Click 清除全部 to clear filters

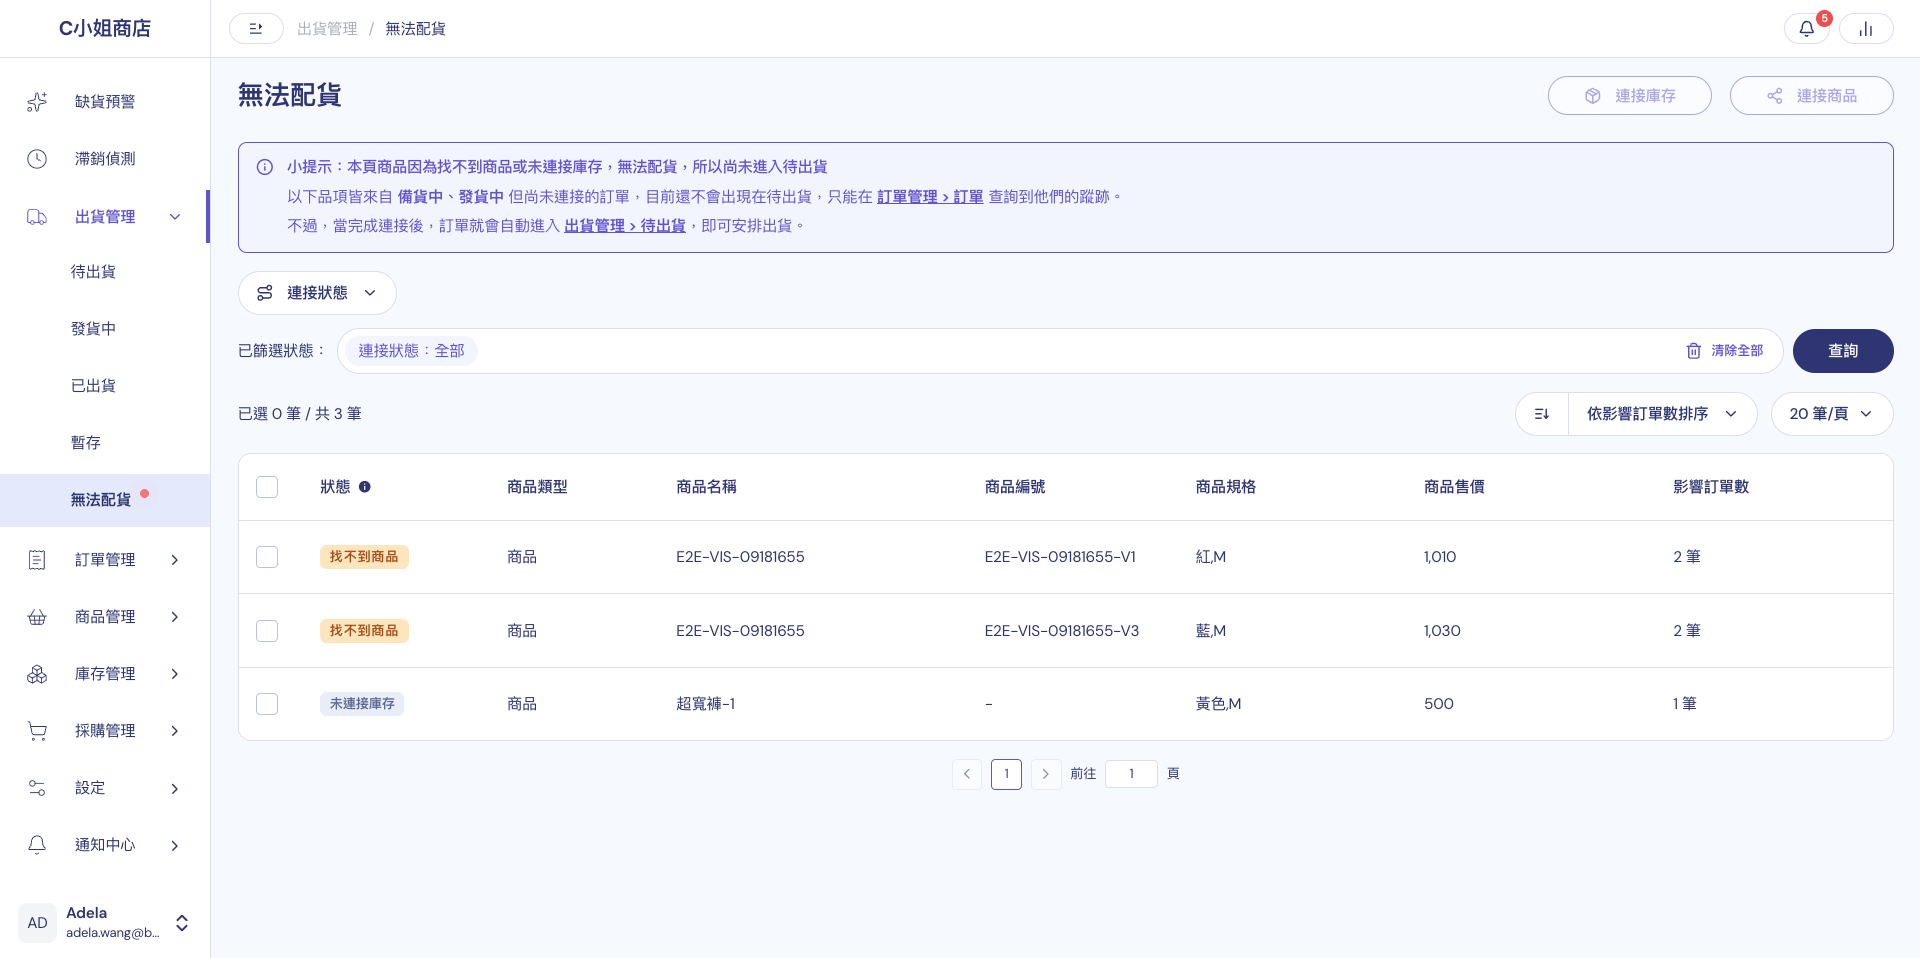pos(1725,351)
